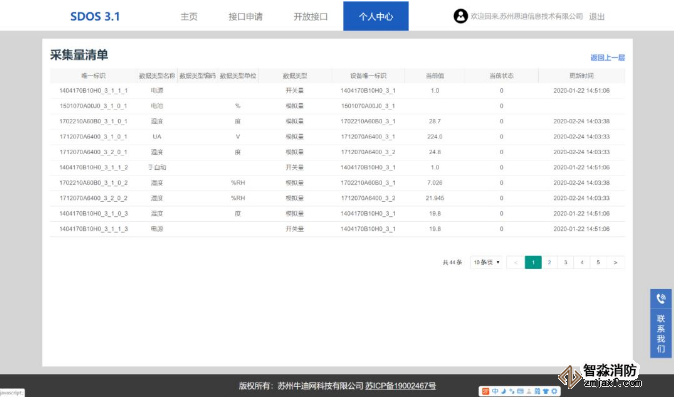674x398 pixels.
Task: Click the 苏ICP备19002467号 footer link
Action: [x=401, y=386]
